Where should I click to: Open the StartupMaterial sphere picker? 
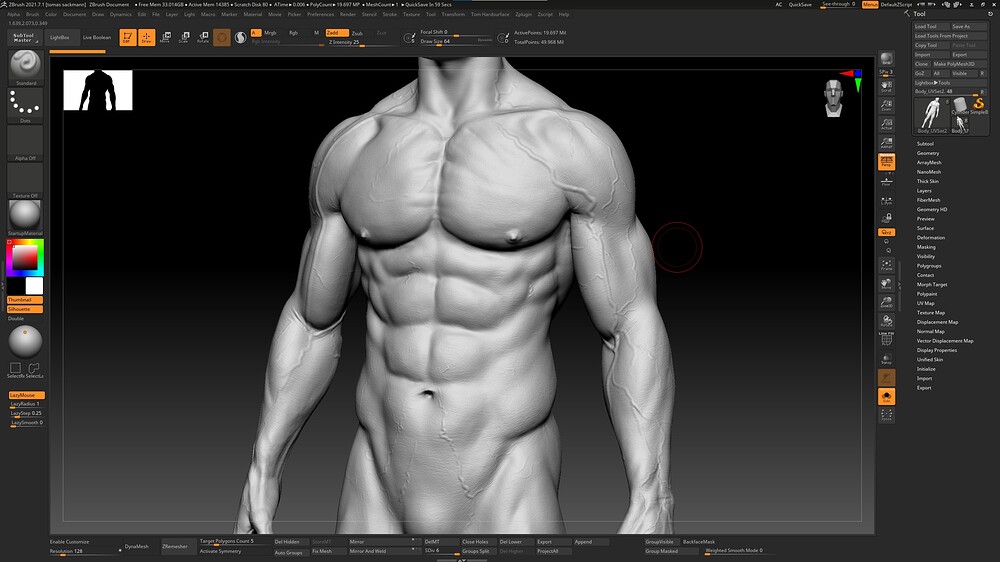(26, 218)
